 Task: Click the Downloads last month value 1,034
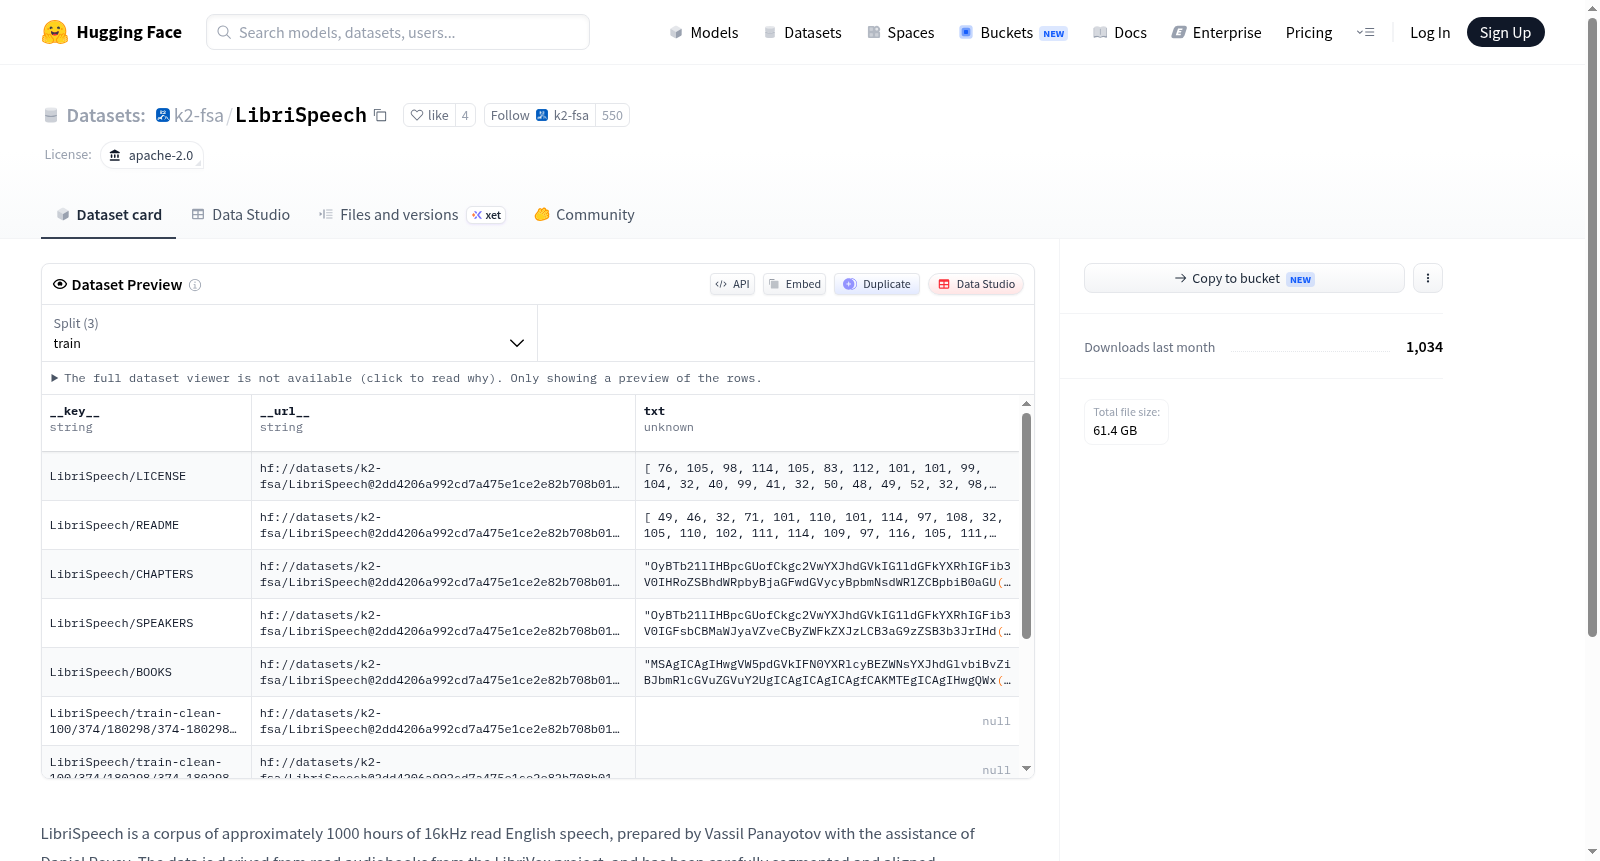[x=1424, y=347]
